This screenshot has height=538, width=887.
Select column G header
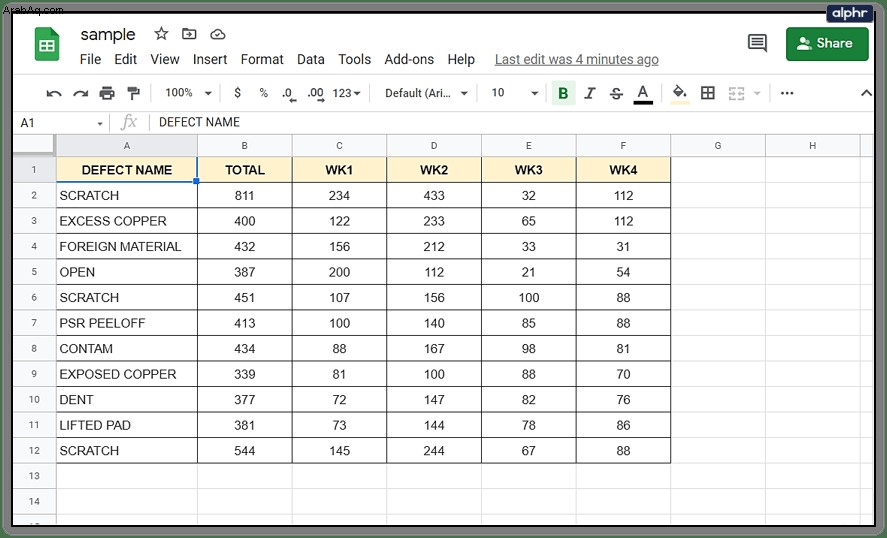tap(718, 146)
